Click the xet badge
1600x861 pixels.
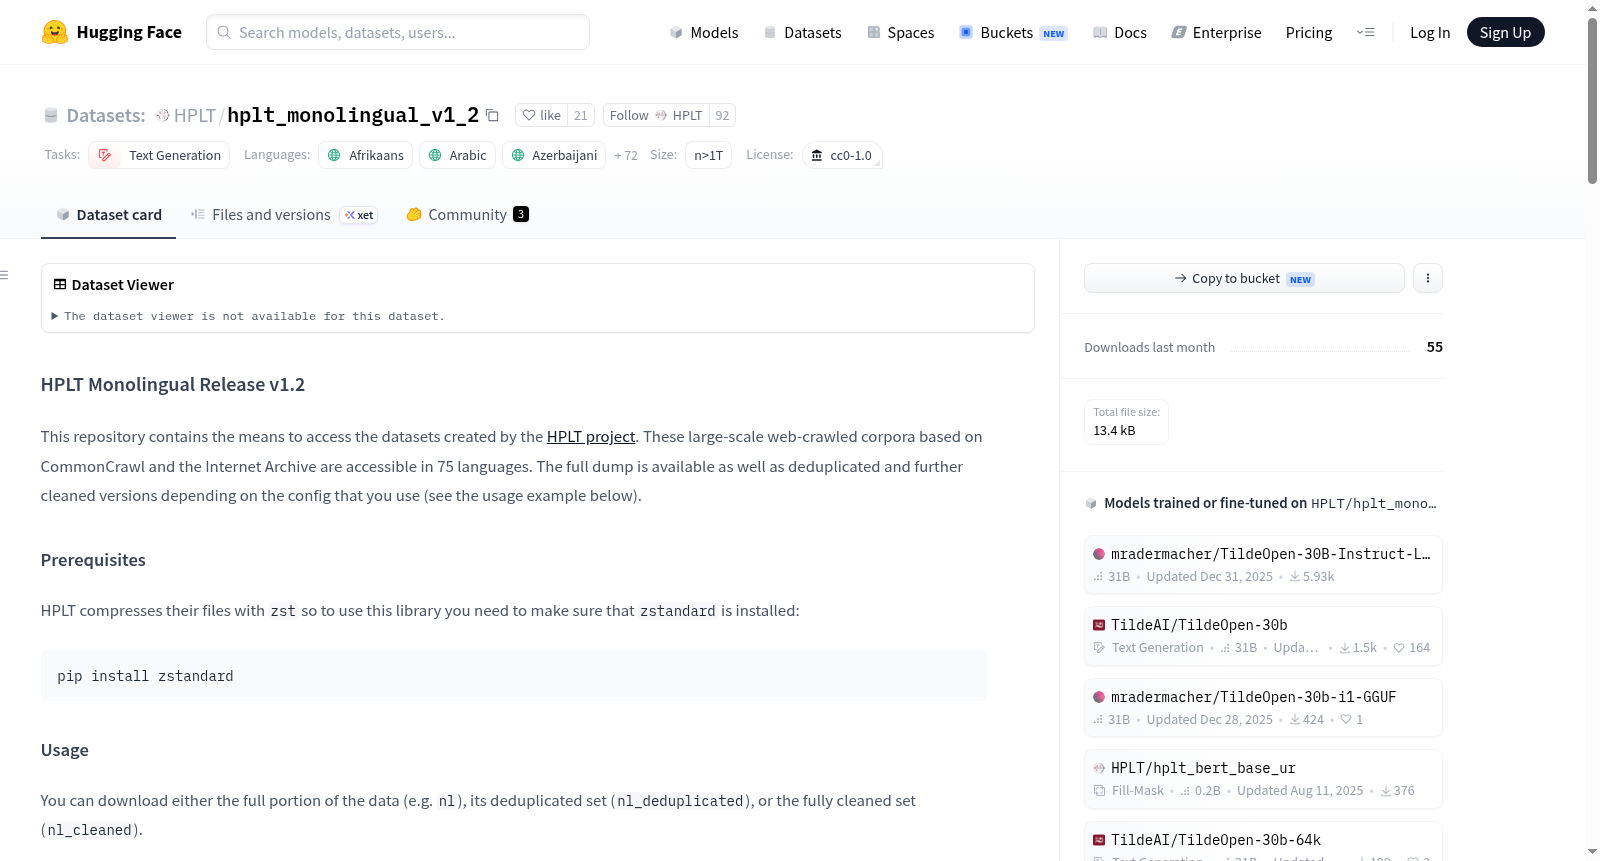click(359, 215)
